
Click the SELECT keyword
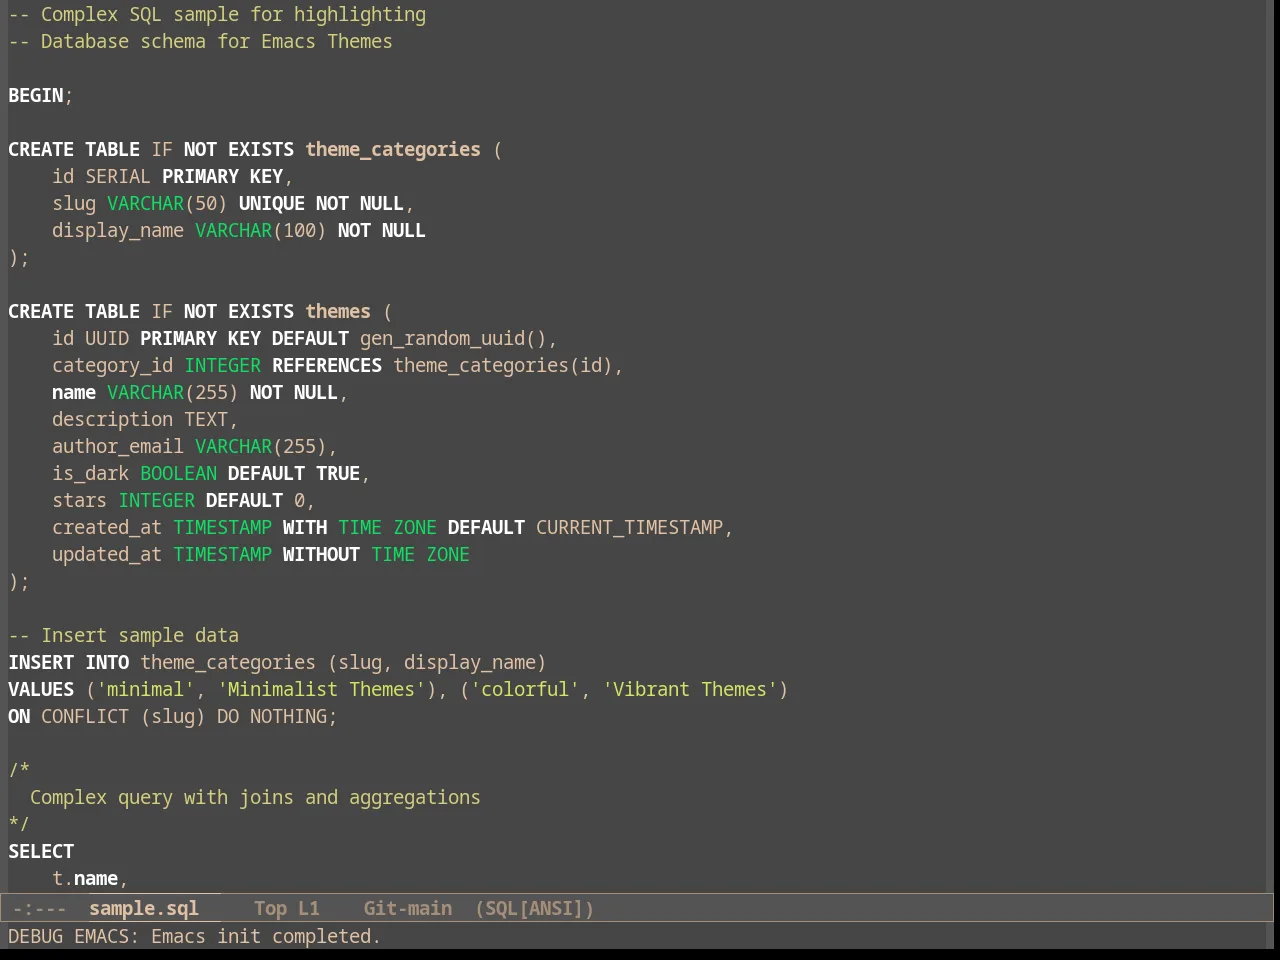pyautogui.click(x=41, y=851)
